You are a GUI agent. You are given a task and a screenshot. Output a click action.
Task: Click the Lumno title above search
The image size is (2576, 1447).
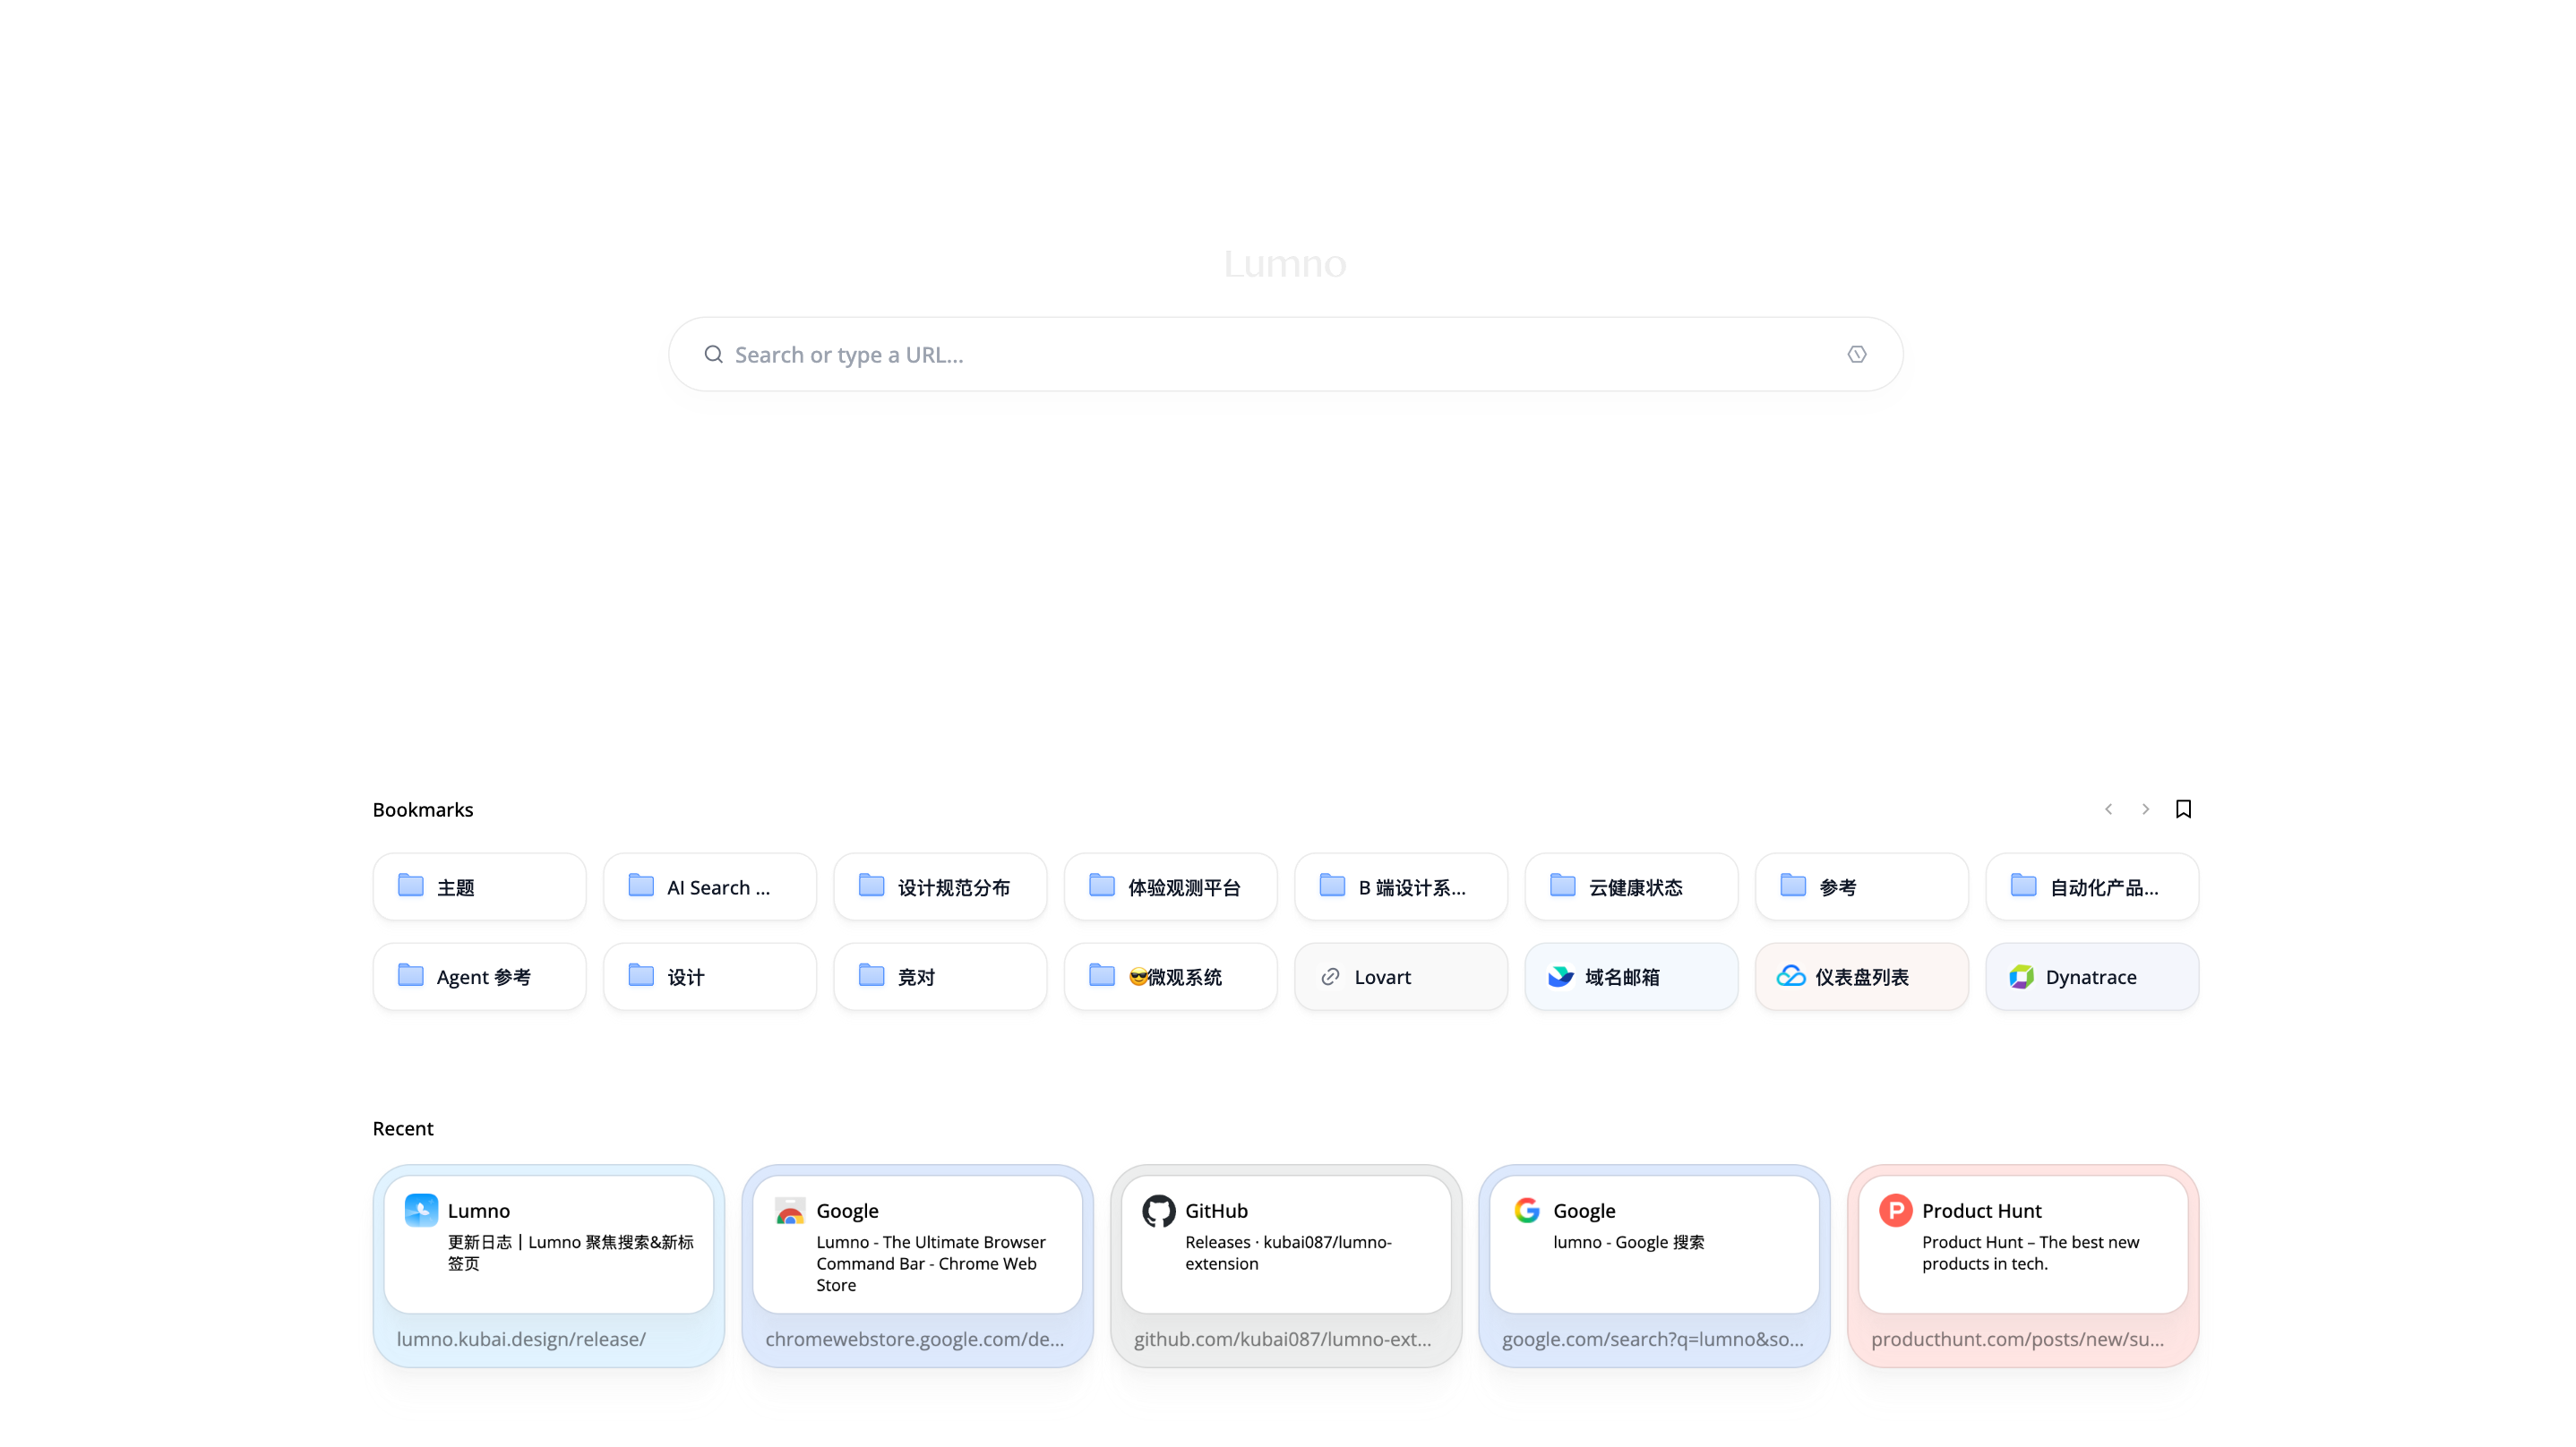(1285, 264)
